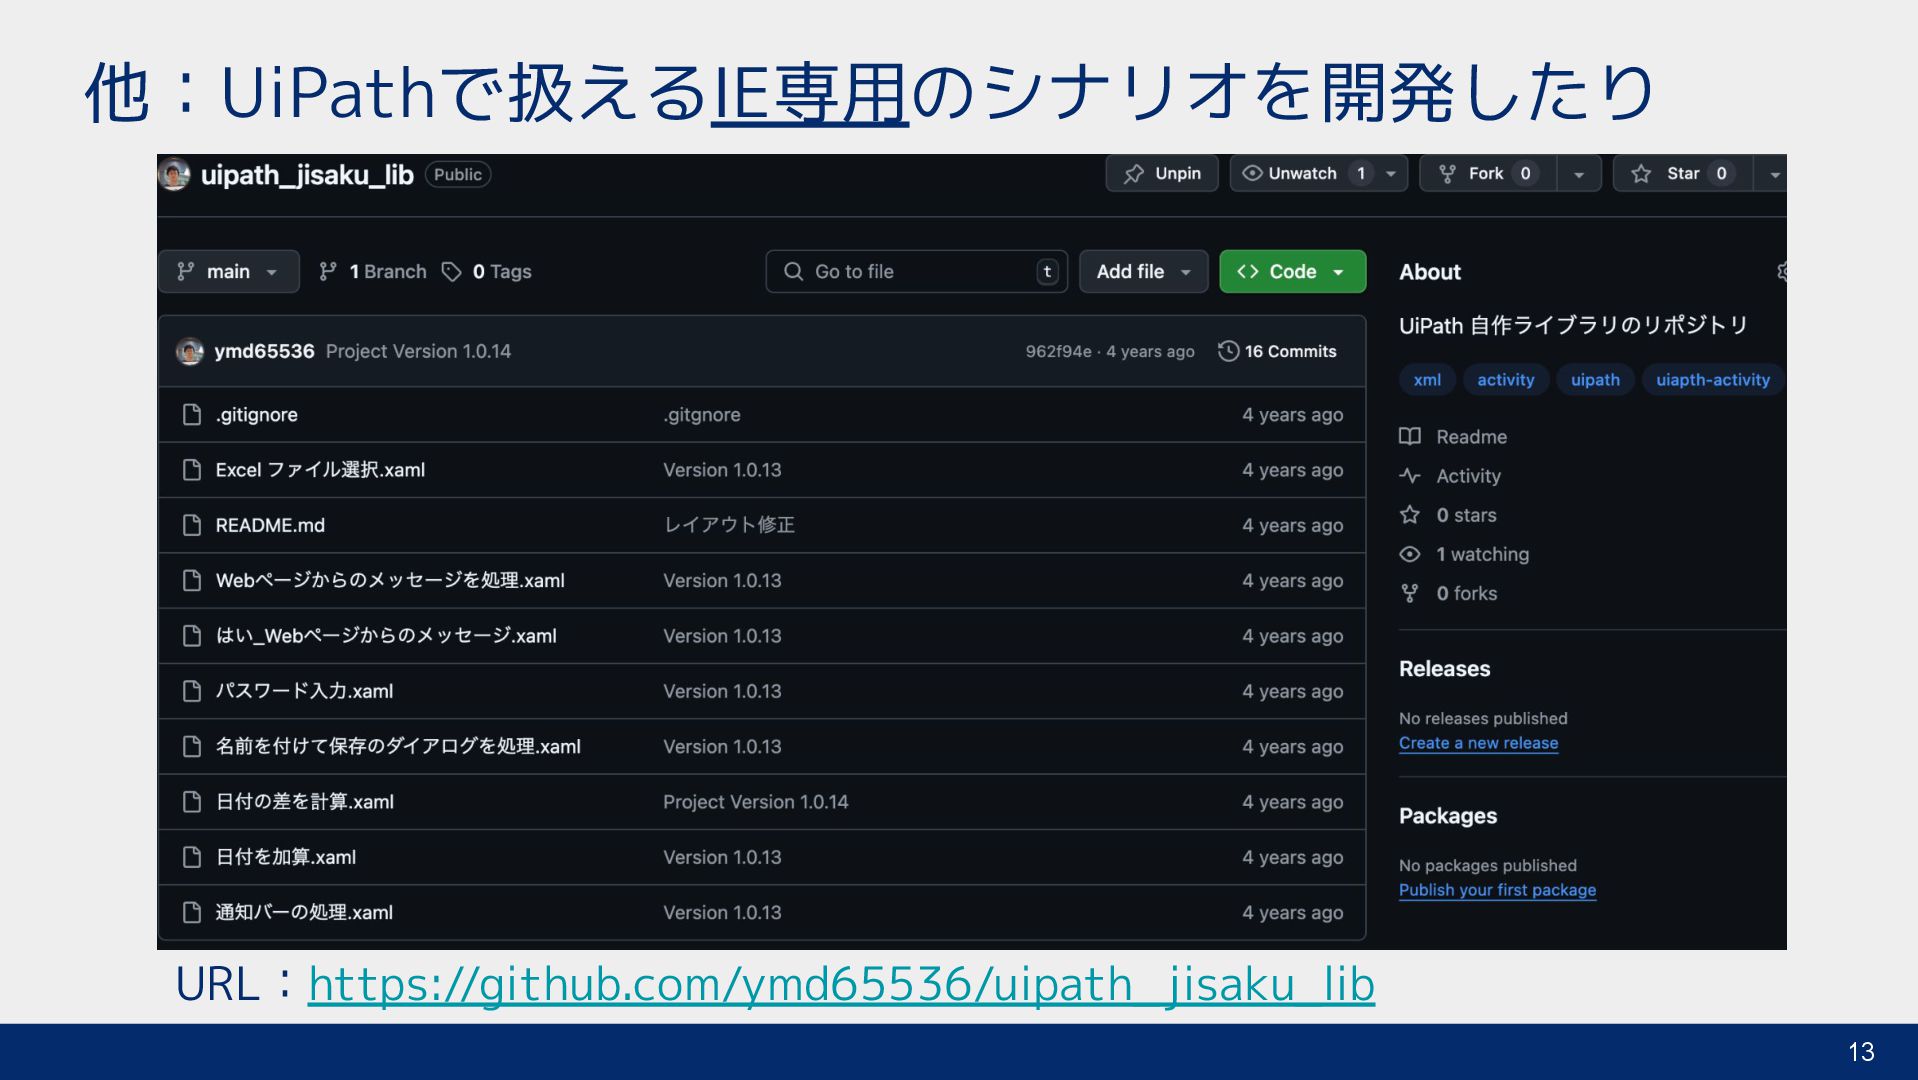The height and width of the screenshot is (1080, 1918).
Task: Click the Go to file search field
Action: pos(916,271)
